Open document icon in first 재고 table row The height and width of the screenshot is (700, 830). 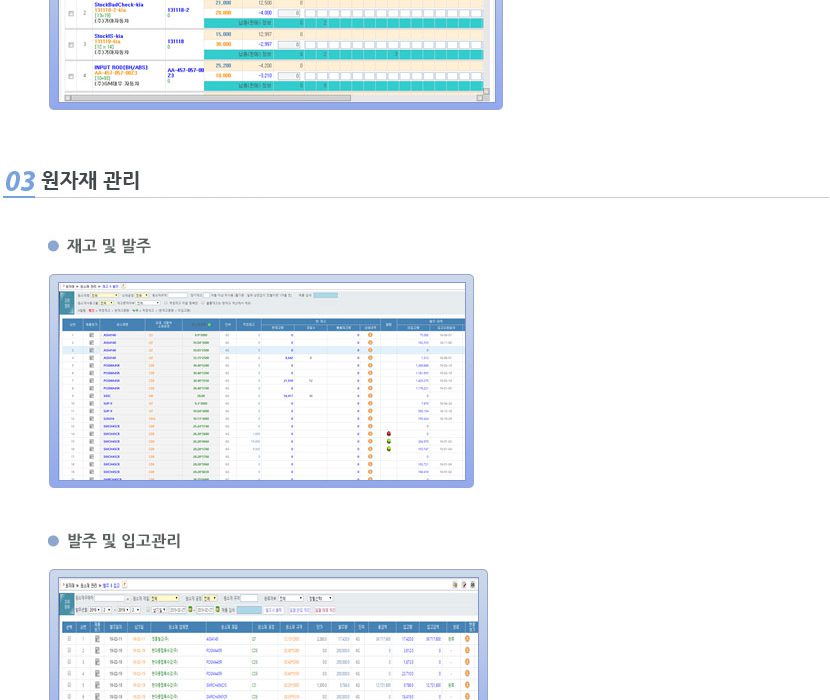point(91,336)
